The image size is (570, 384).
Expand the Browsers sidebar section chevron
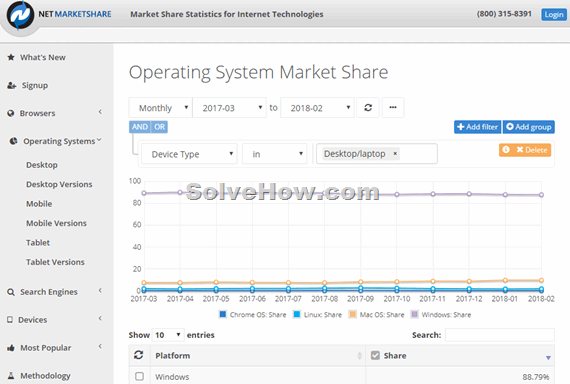tap(100, 112)
